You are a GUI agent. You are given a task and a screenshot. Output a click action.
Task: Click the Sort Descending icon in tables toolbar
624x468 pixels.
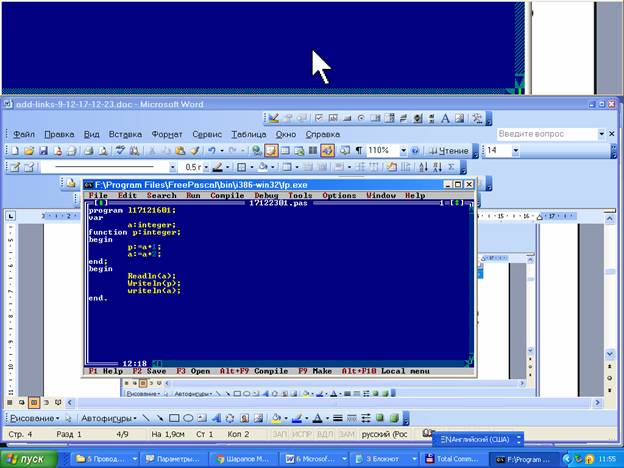point(437,167)
